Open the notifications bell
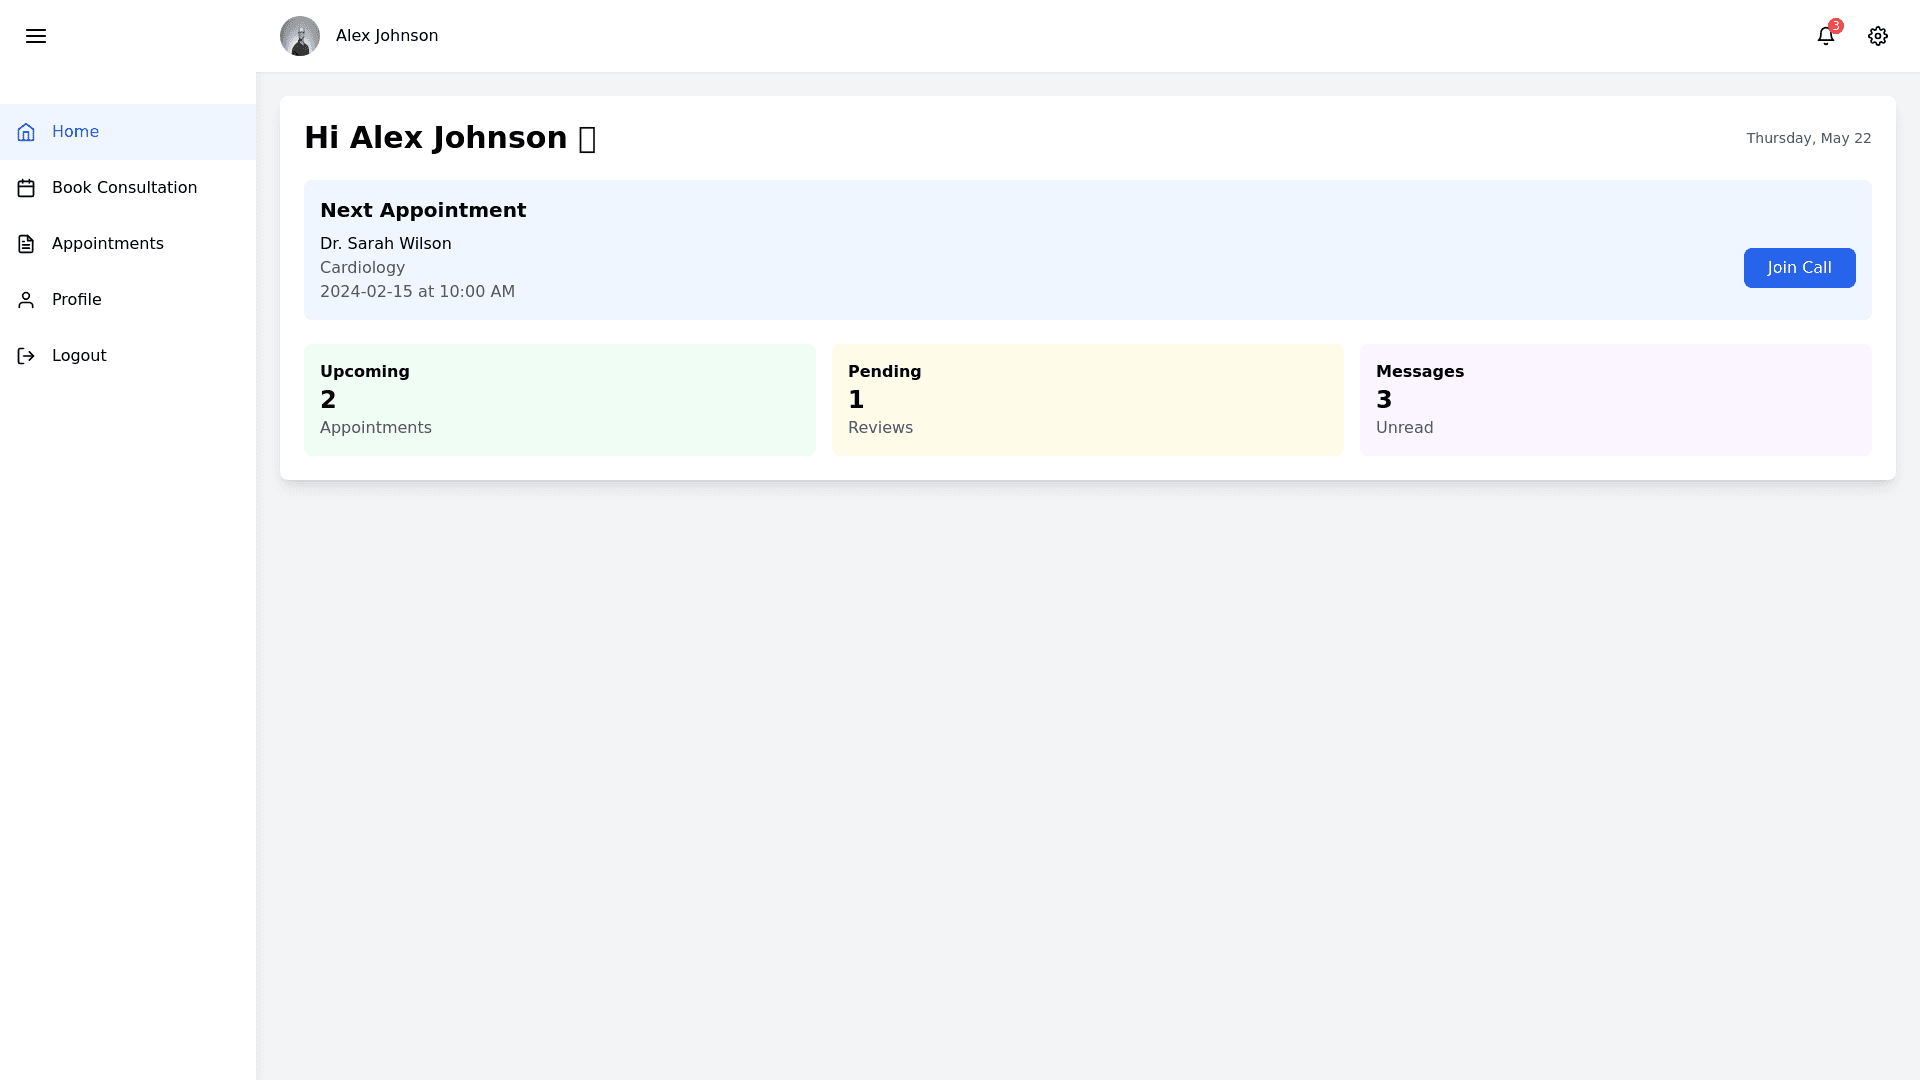Screen dimensions: 1920x1080 [1825, 36]
